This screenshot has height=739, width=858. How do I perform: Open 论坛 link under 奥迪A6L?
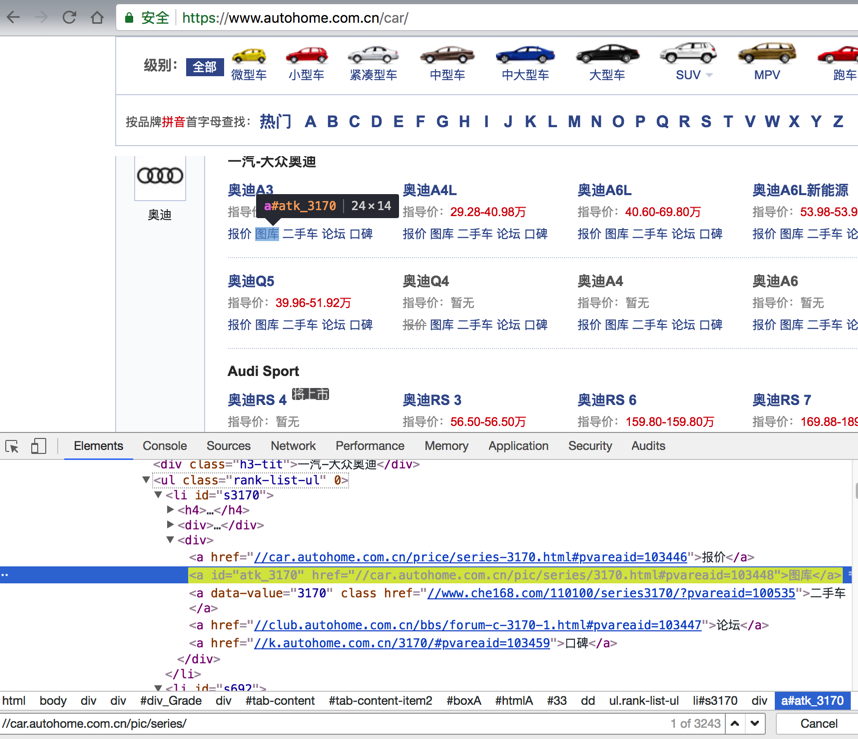683,234
